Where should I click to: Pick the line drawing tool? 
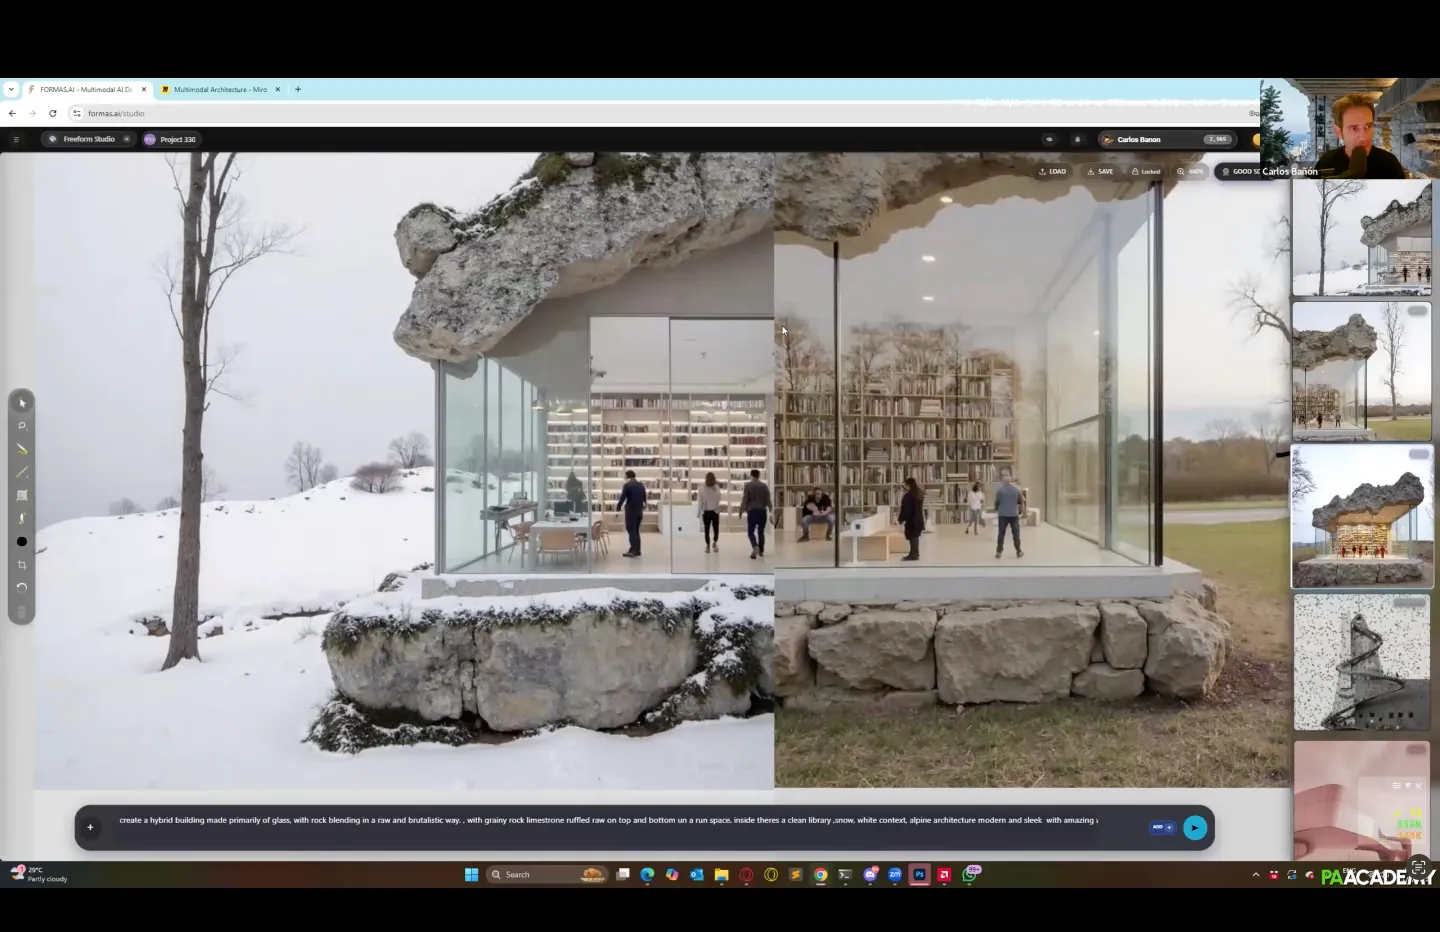22,472
